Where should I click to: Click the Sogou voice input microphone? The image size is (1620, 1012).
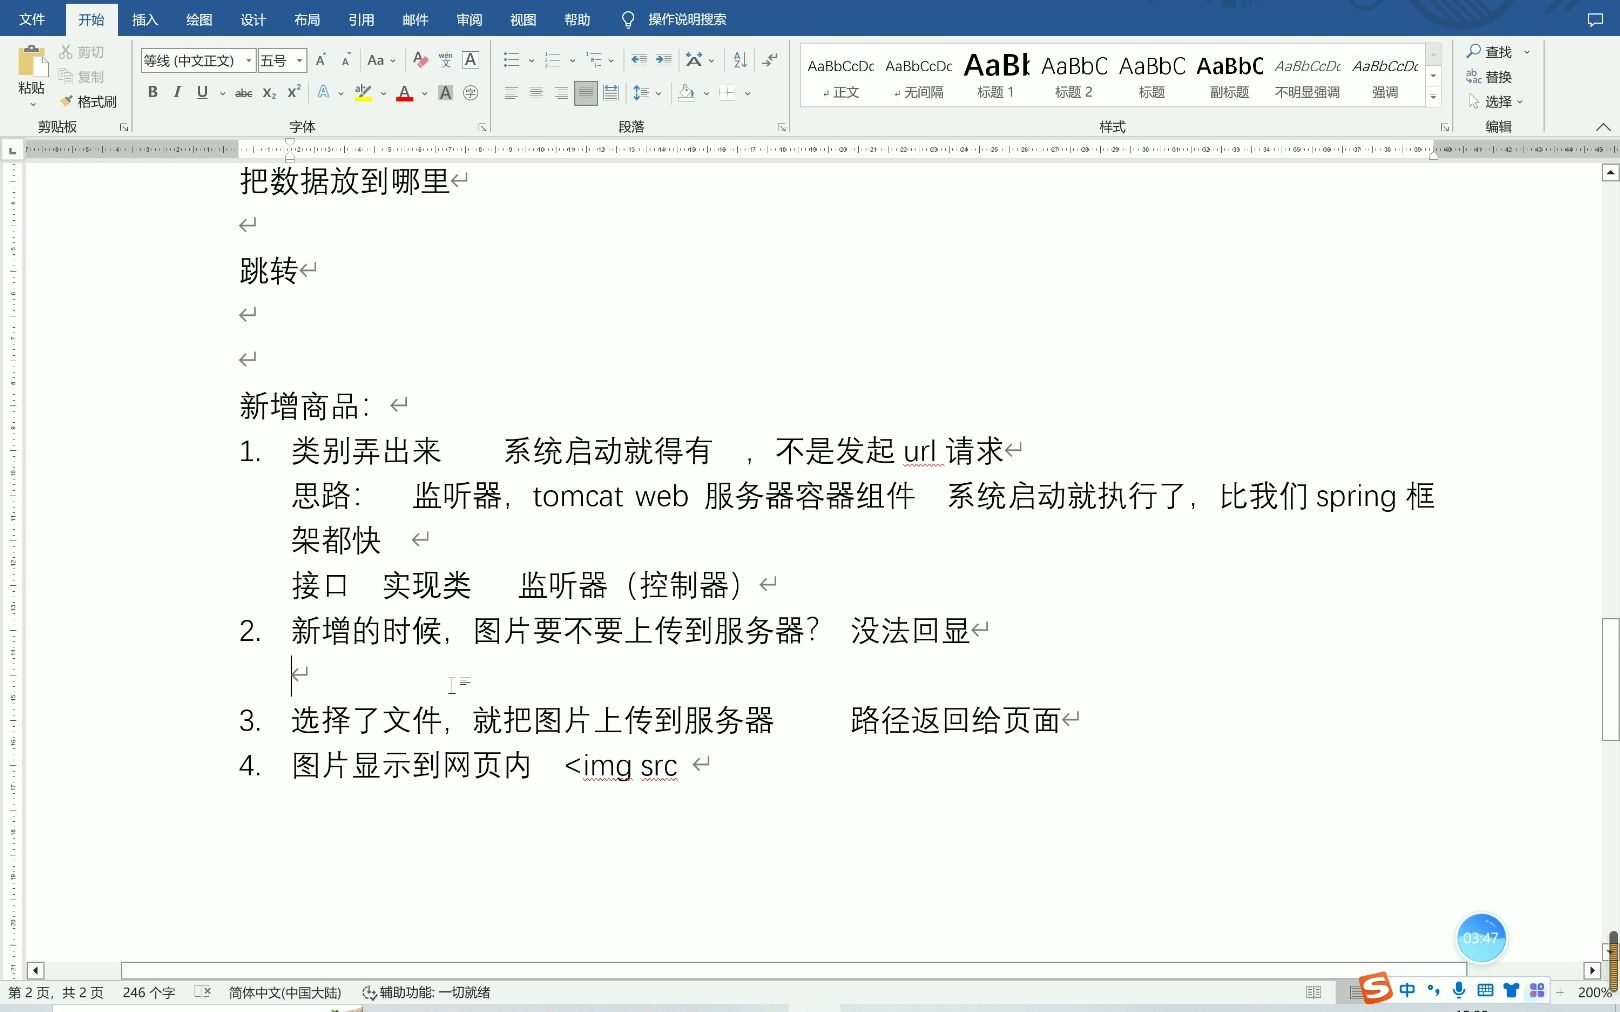tap(1459, 990)
